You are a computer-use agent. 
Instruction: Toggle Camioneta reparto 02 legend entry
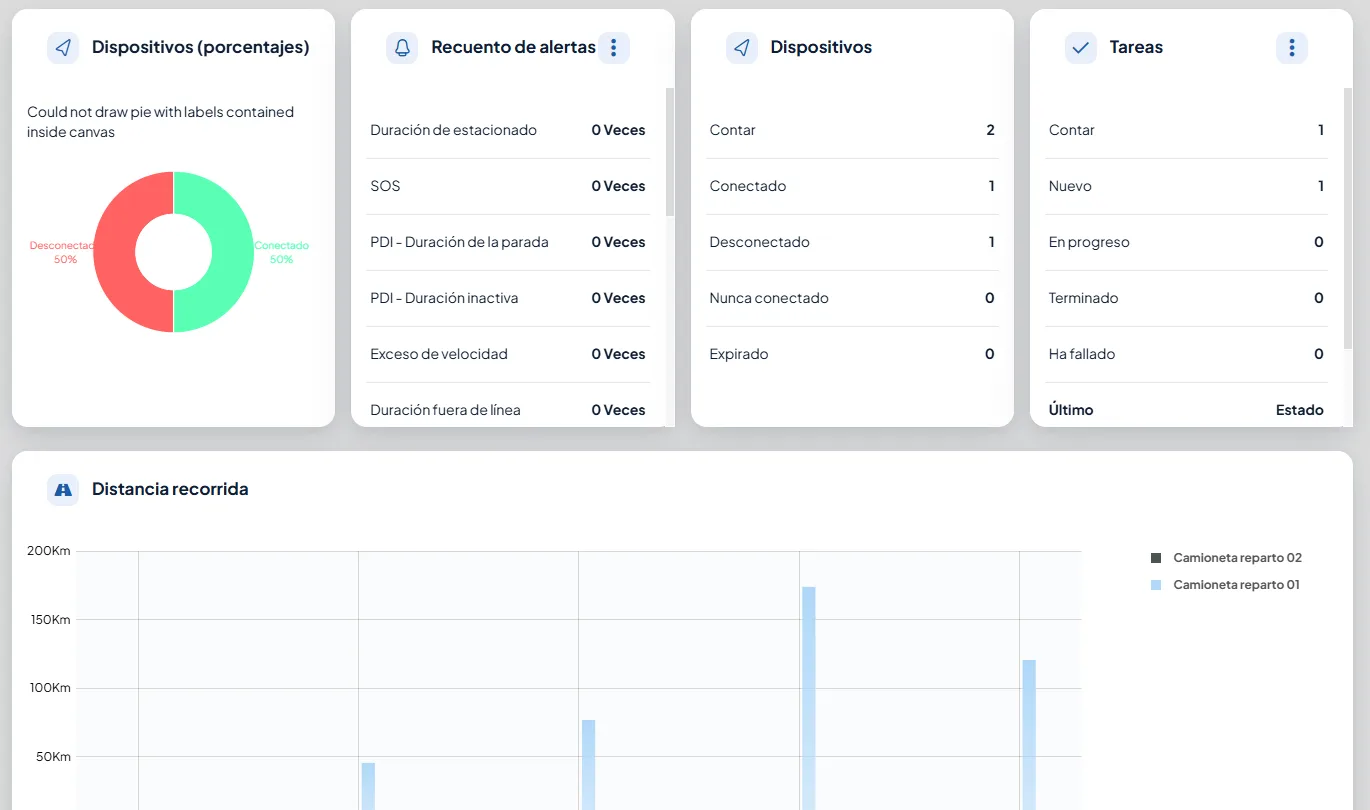1227,558
